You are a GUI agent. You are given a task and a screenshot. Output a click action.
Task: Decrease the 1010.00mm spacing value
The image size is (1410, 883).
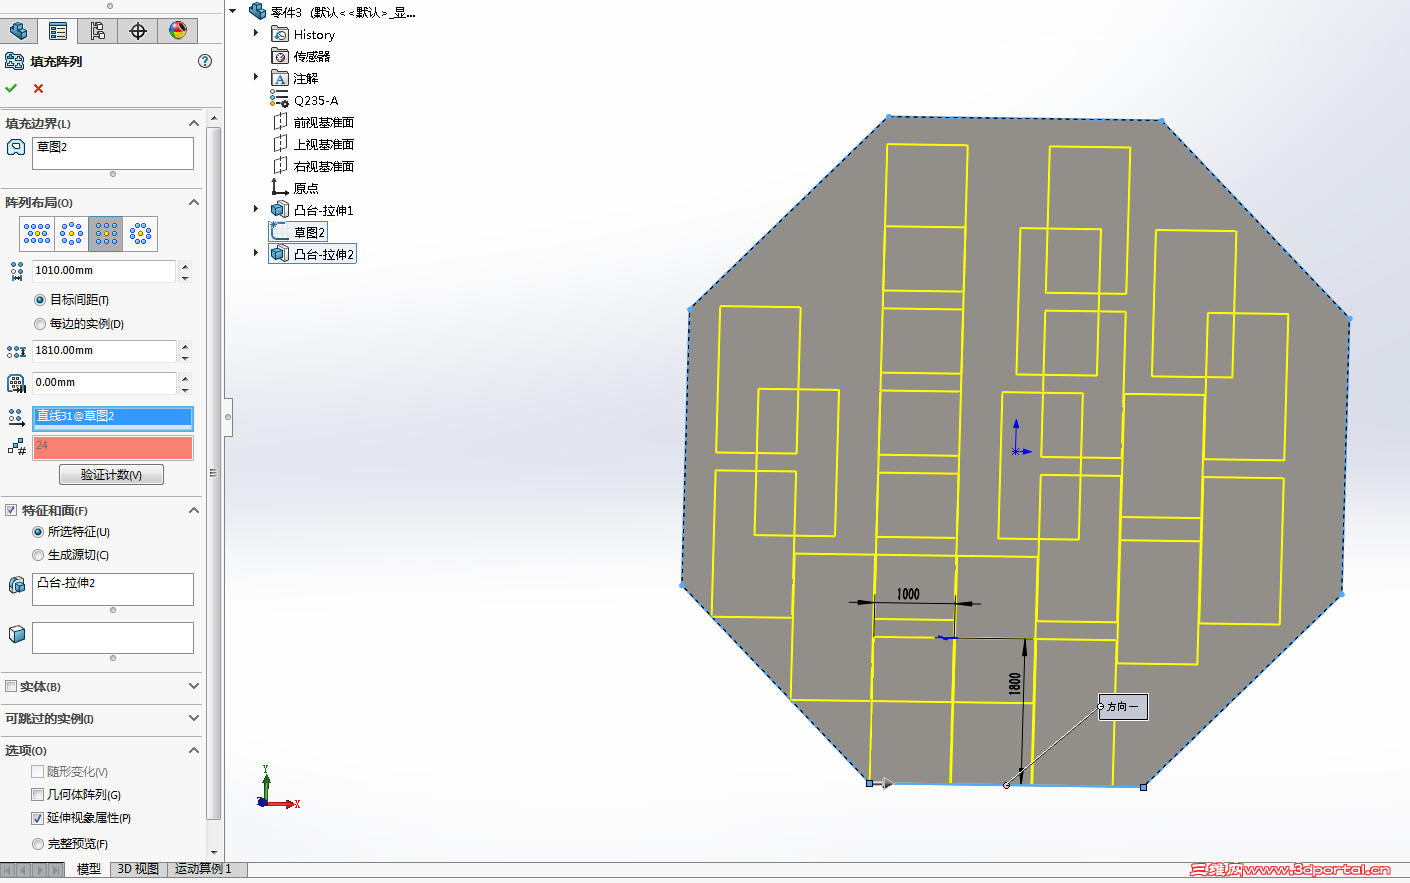click(x=185, y=277)
